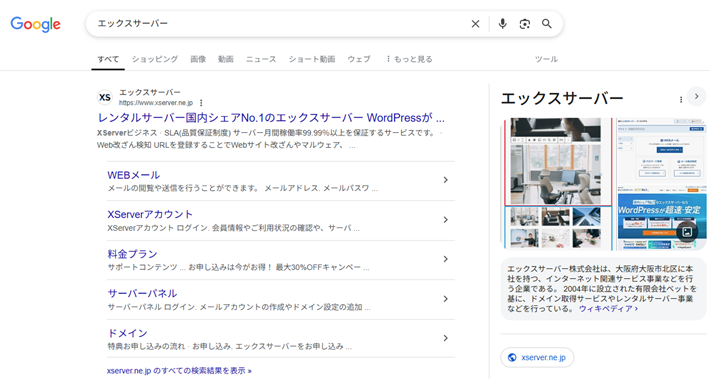Switch to the 動画 tab
Image resolution: width=710 pixels, height=379 pixels.
pyautogui.click(x=225, y=59)
